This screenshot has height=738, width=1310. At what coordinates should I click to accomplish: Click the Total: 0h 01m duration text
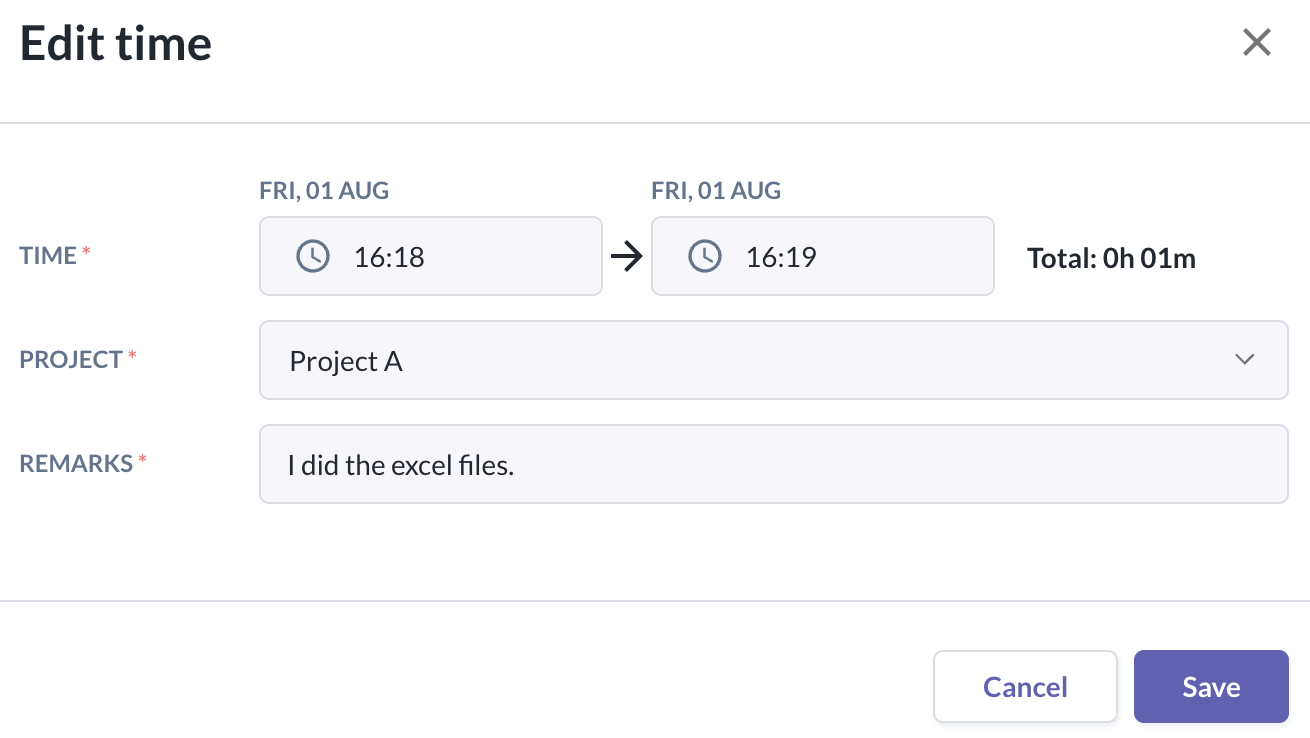click(1111, 259)
